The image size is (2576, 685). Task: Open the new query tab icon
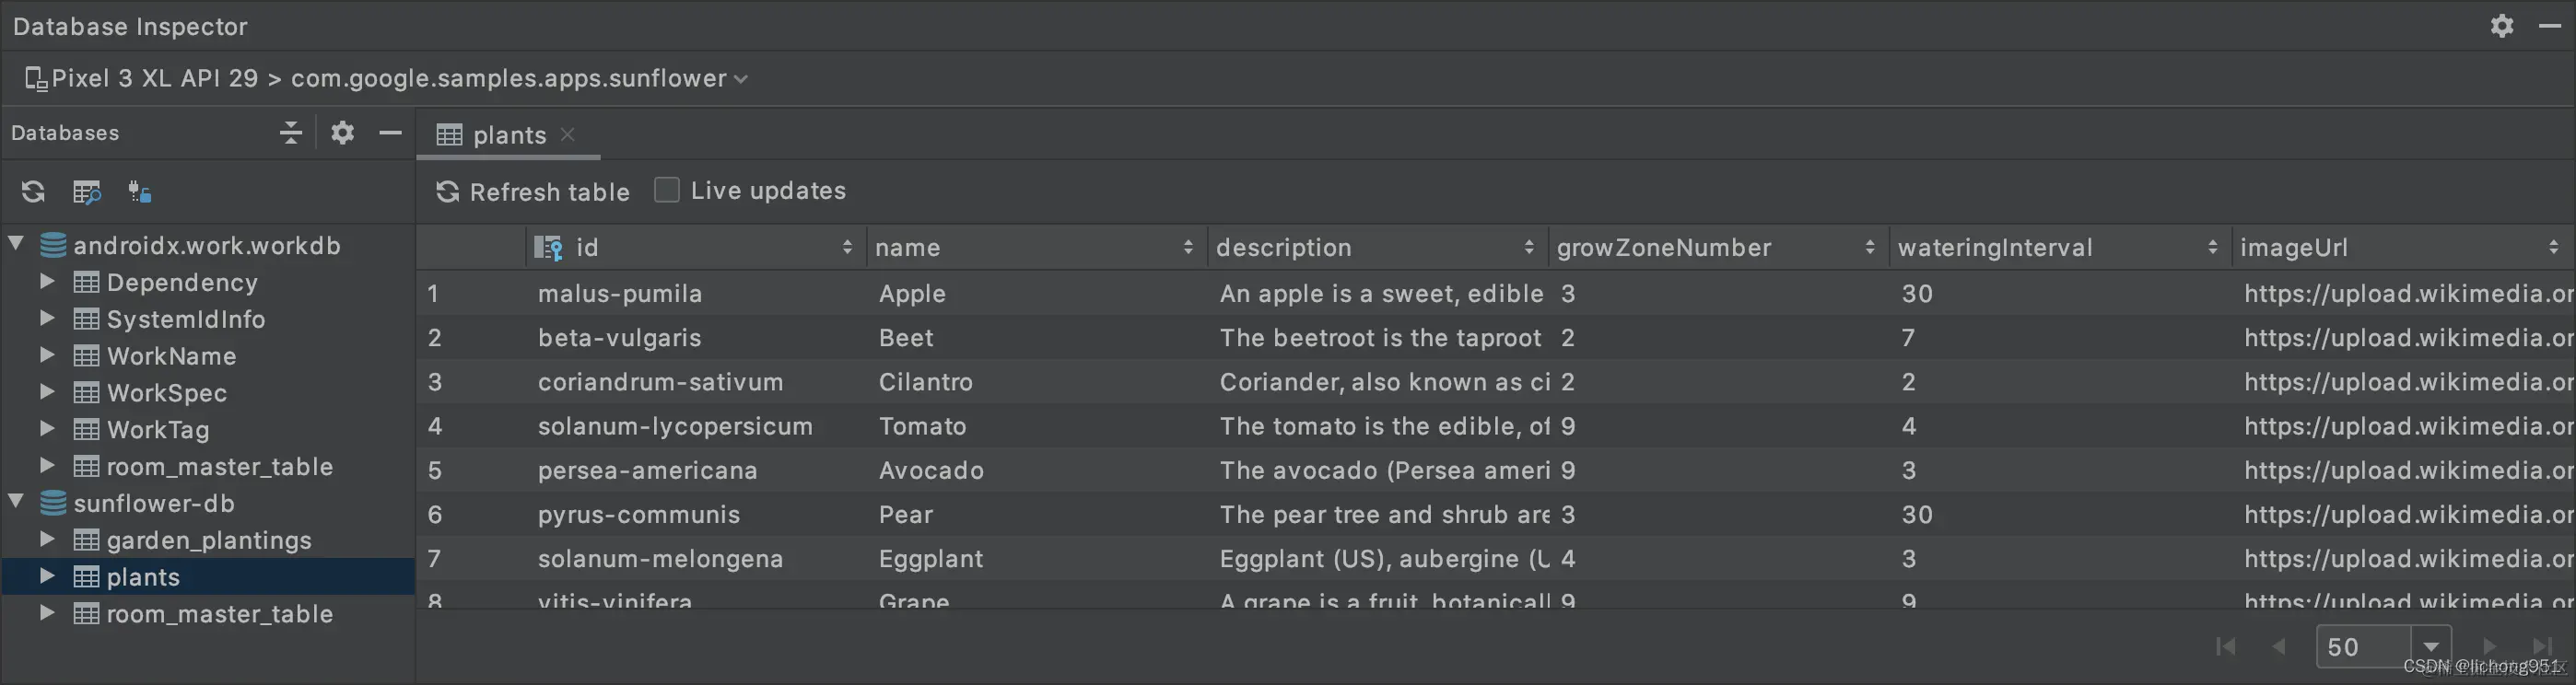point(87,191)
